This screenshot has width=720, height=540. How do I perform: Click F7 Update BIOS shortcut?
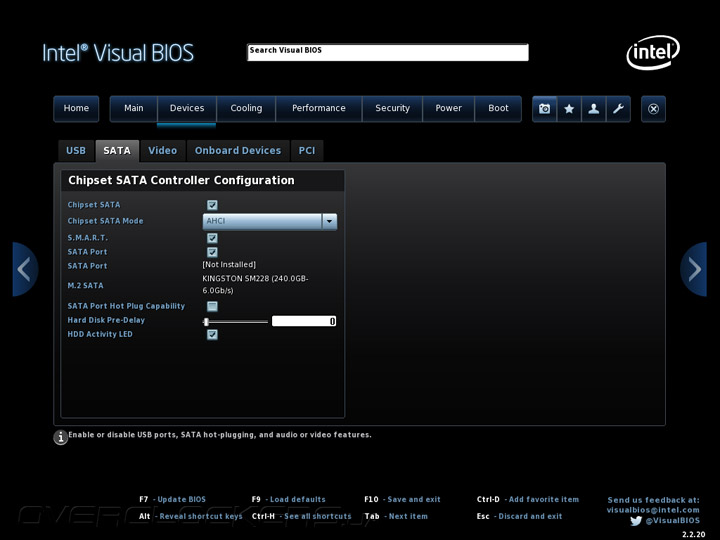pos(173,500)
